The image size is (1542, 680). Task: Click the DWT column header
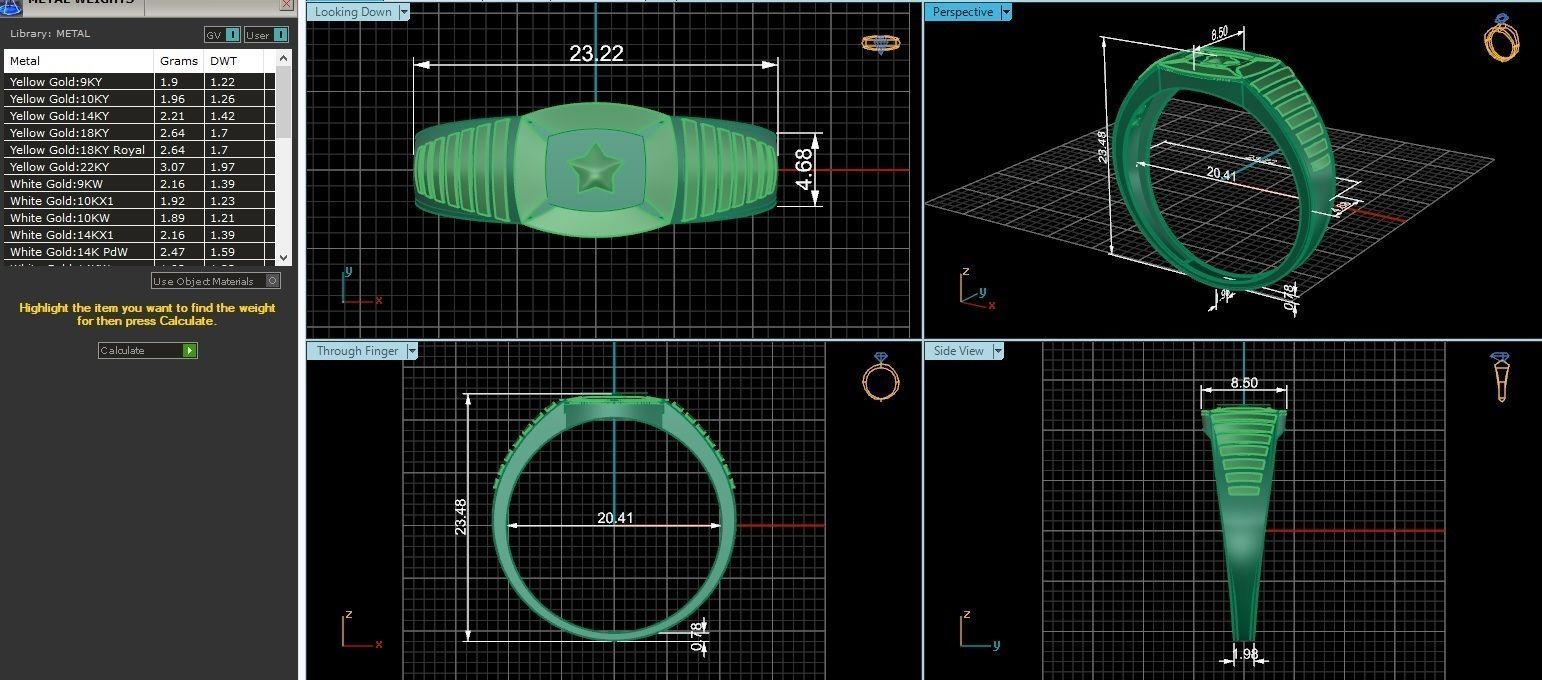coord(234,61)
